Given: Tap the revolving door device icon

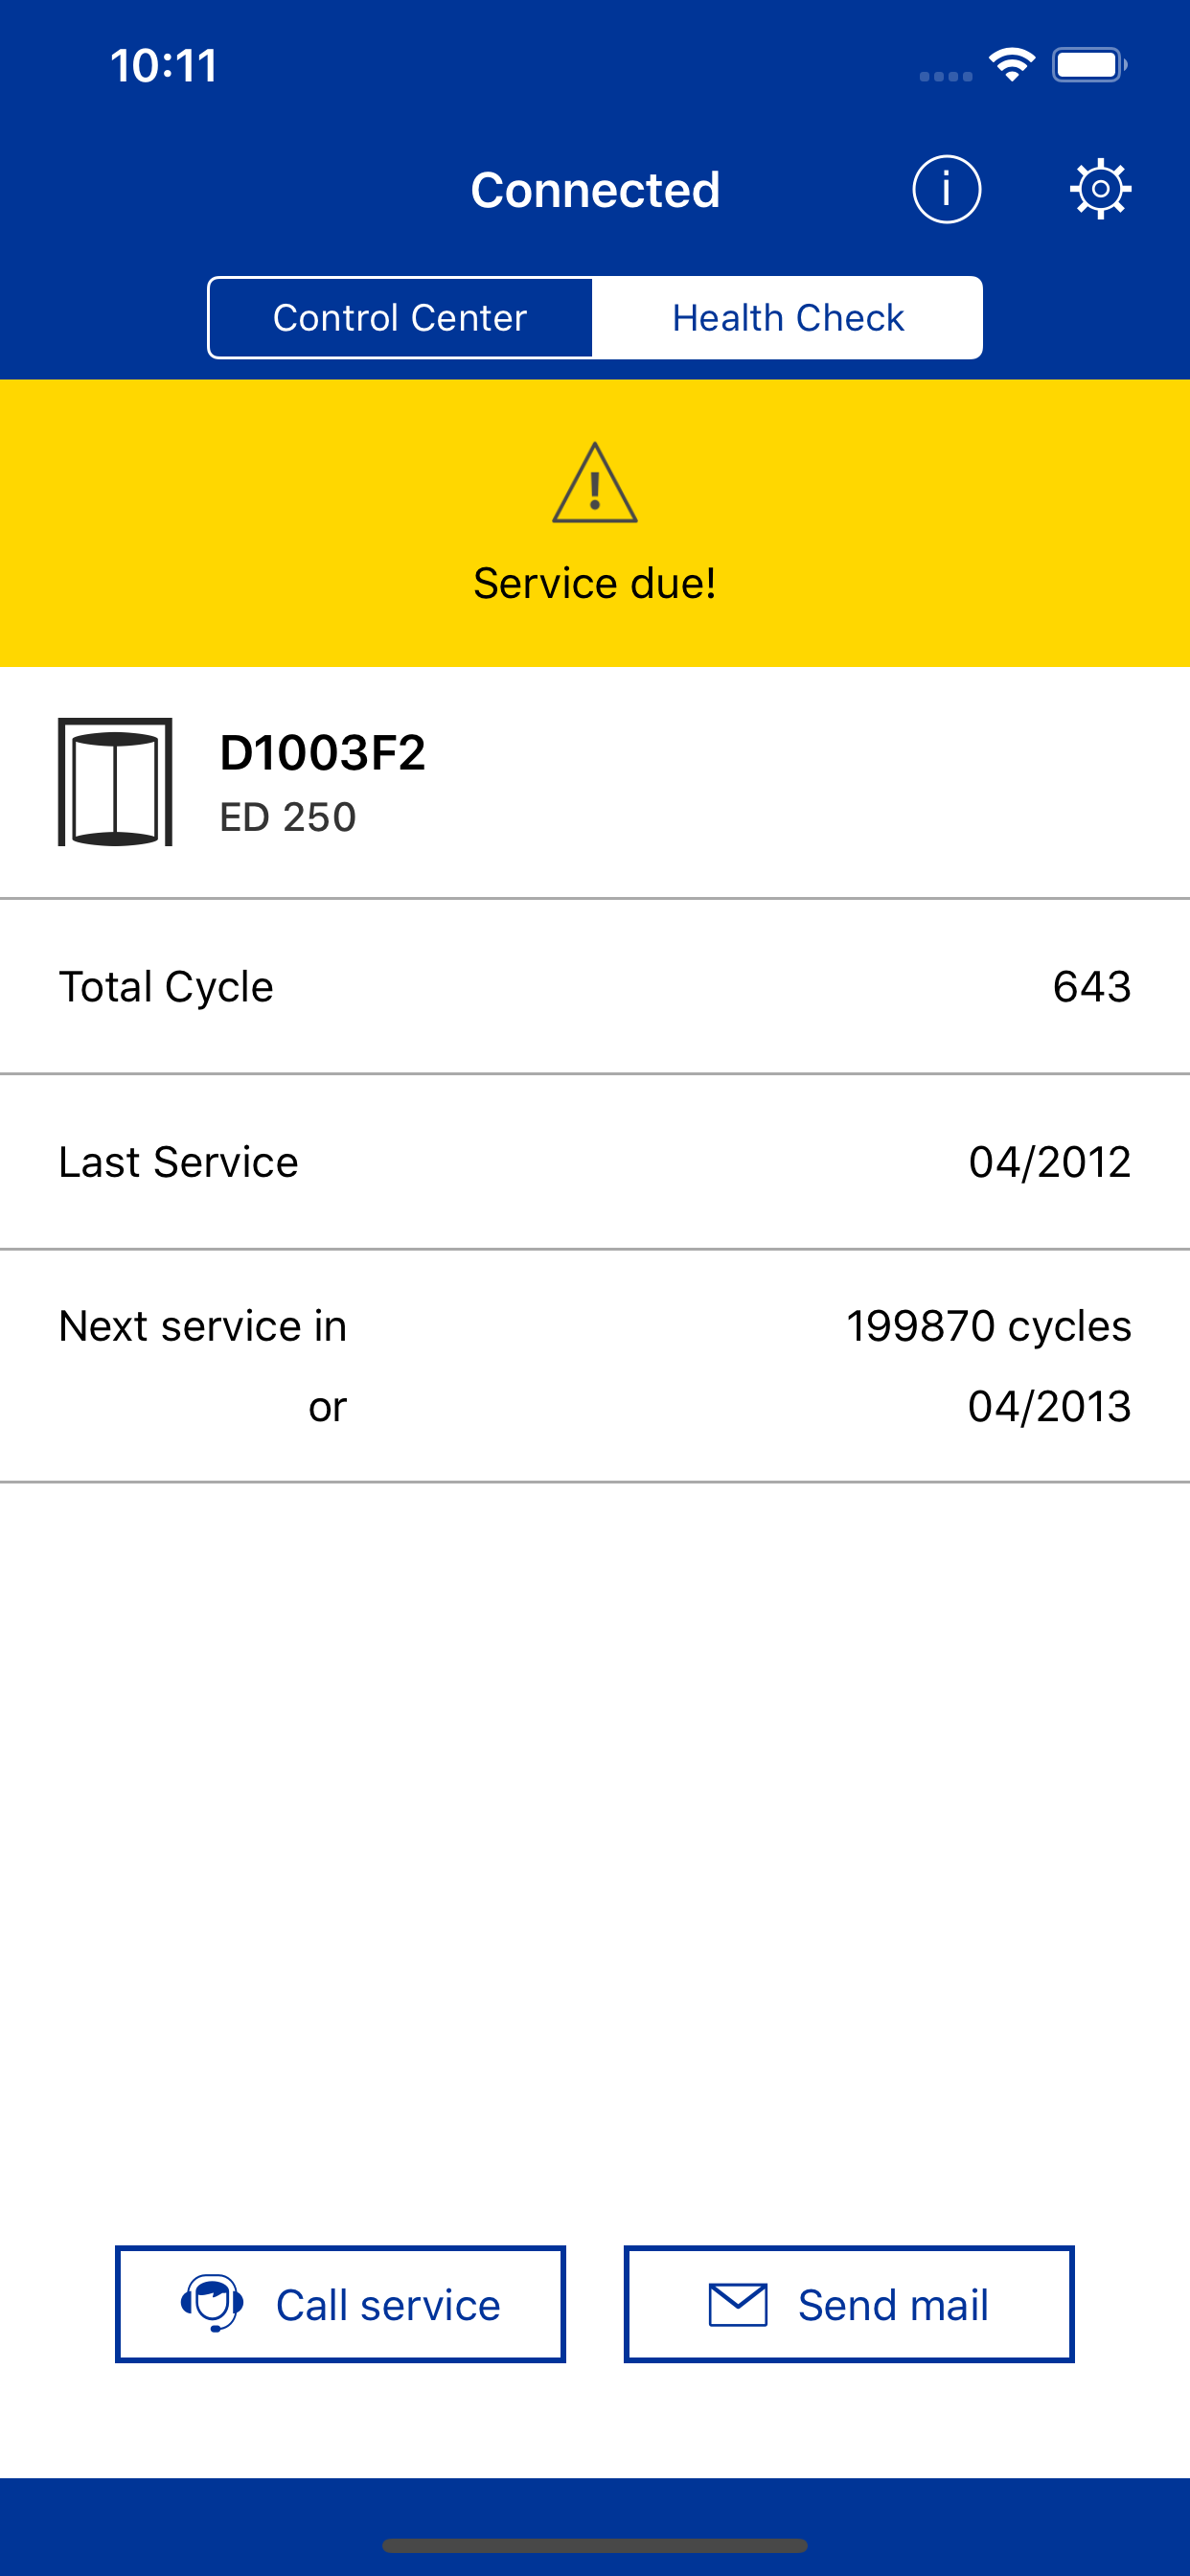Looking at the screenshot, I should point(115,782).
